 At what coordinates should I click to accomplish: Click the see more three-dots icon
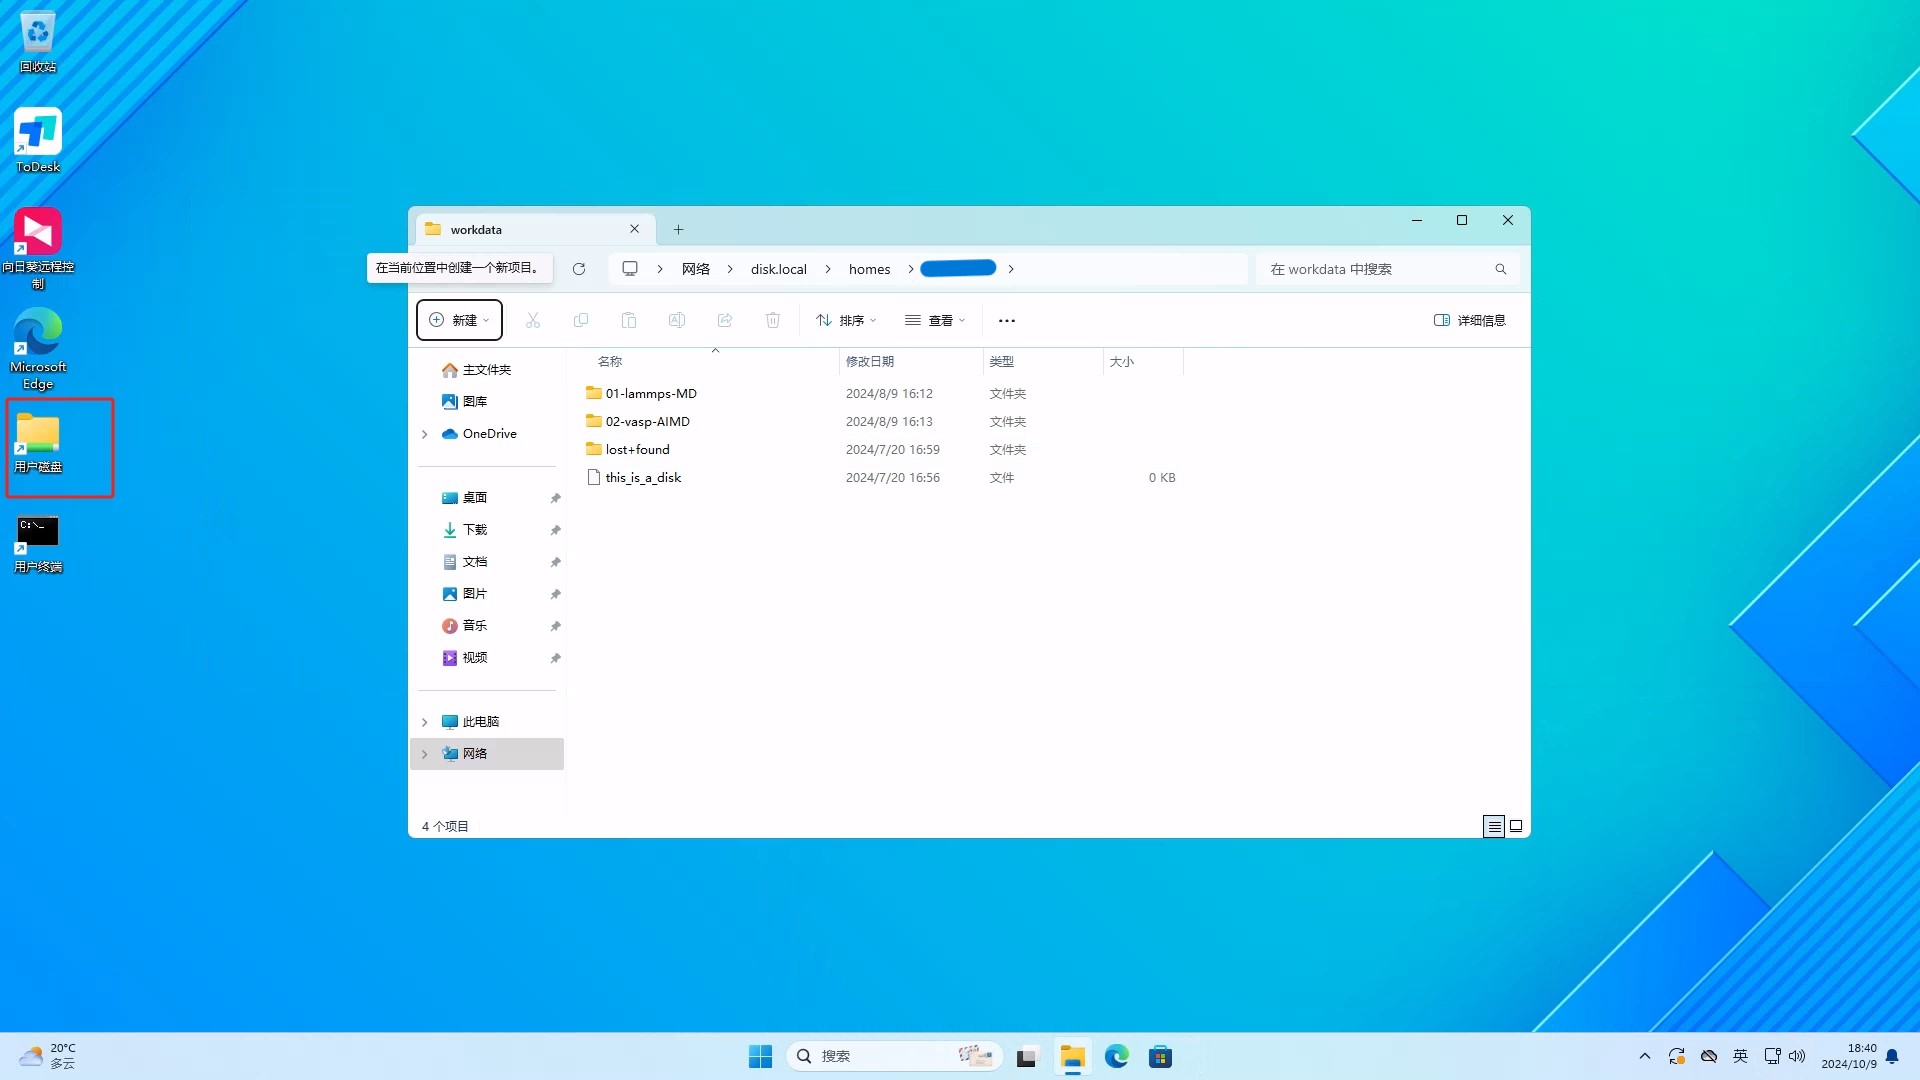pyautogui.click(x=1006, y=321)
